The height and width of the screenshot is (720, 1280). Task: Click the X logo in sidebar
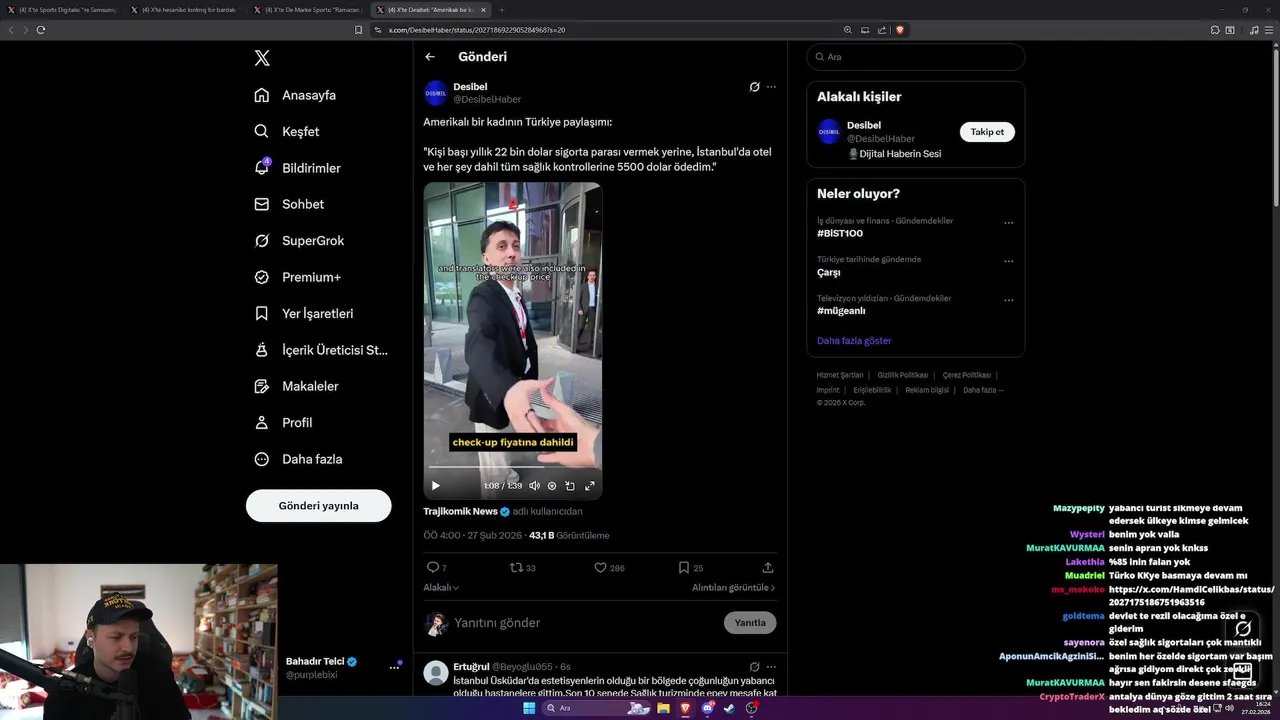(262, 58)
